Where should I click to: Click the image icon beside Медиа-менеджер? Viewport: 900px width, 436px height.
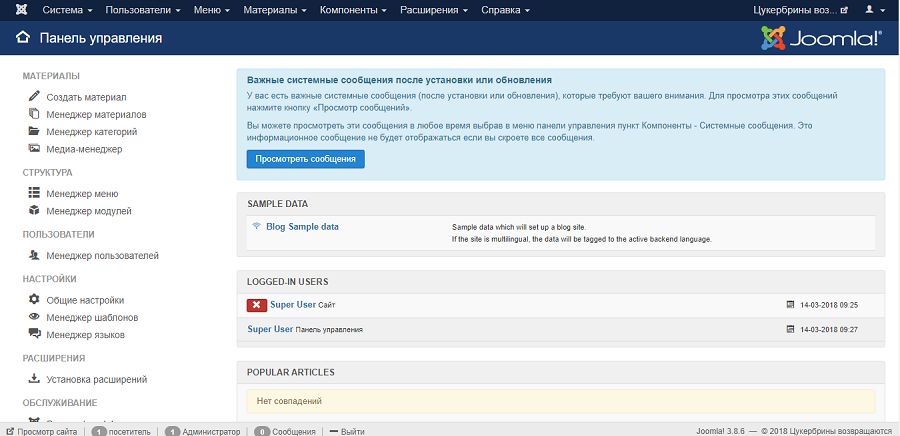(34, 149)
